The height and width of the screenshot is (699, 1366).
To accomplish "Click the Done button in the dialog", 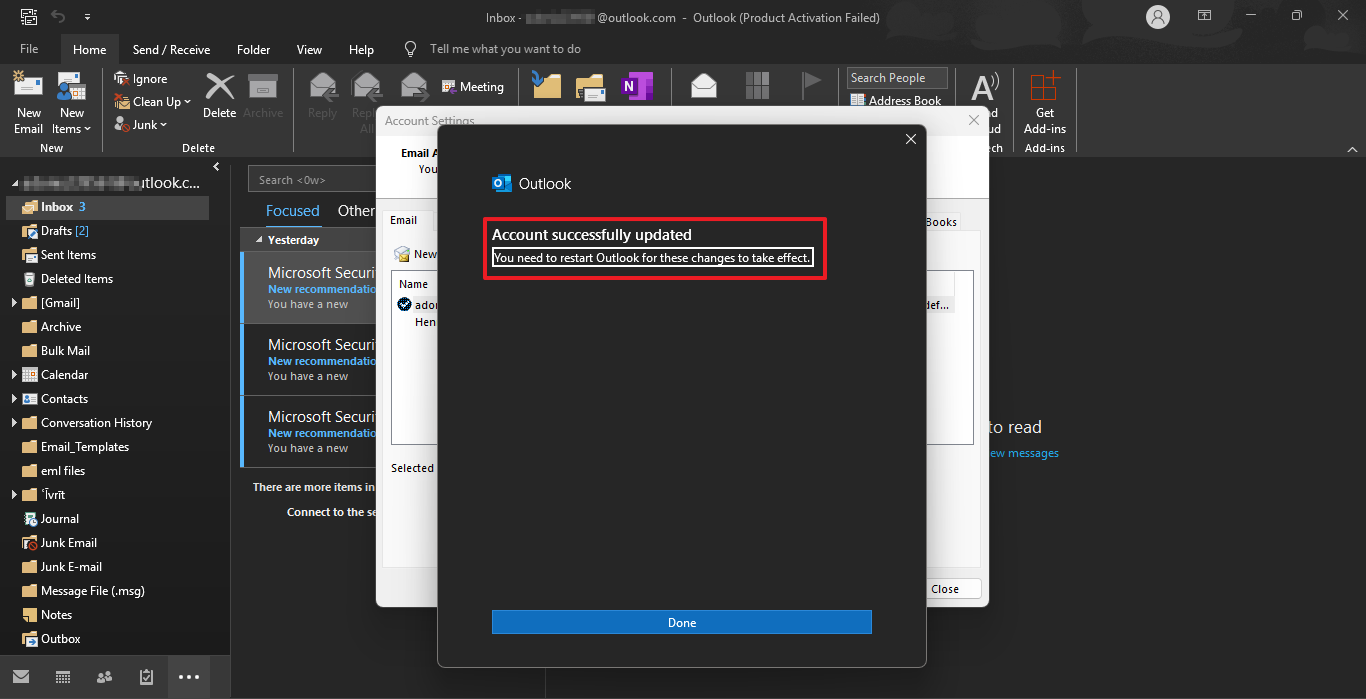I will click(682, 622).
